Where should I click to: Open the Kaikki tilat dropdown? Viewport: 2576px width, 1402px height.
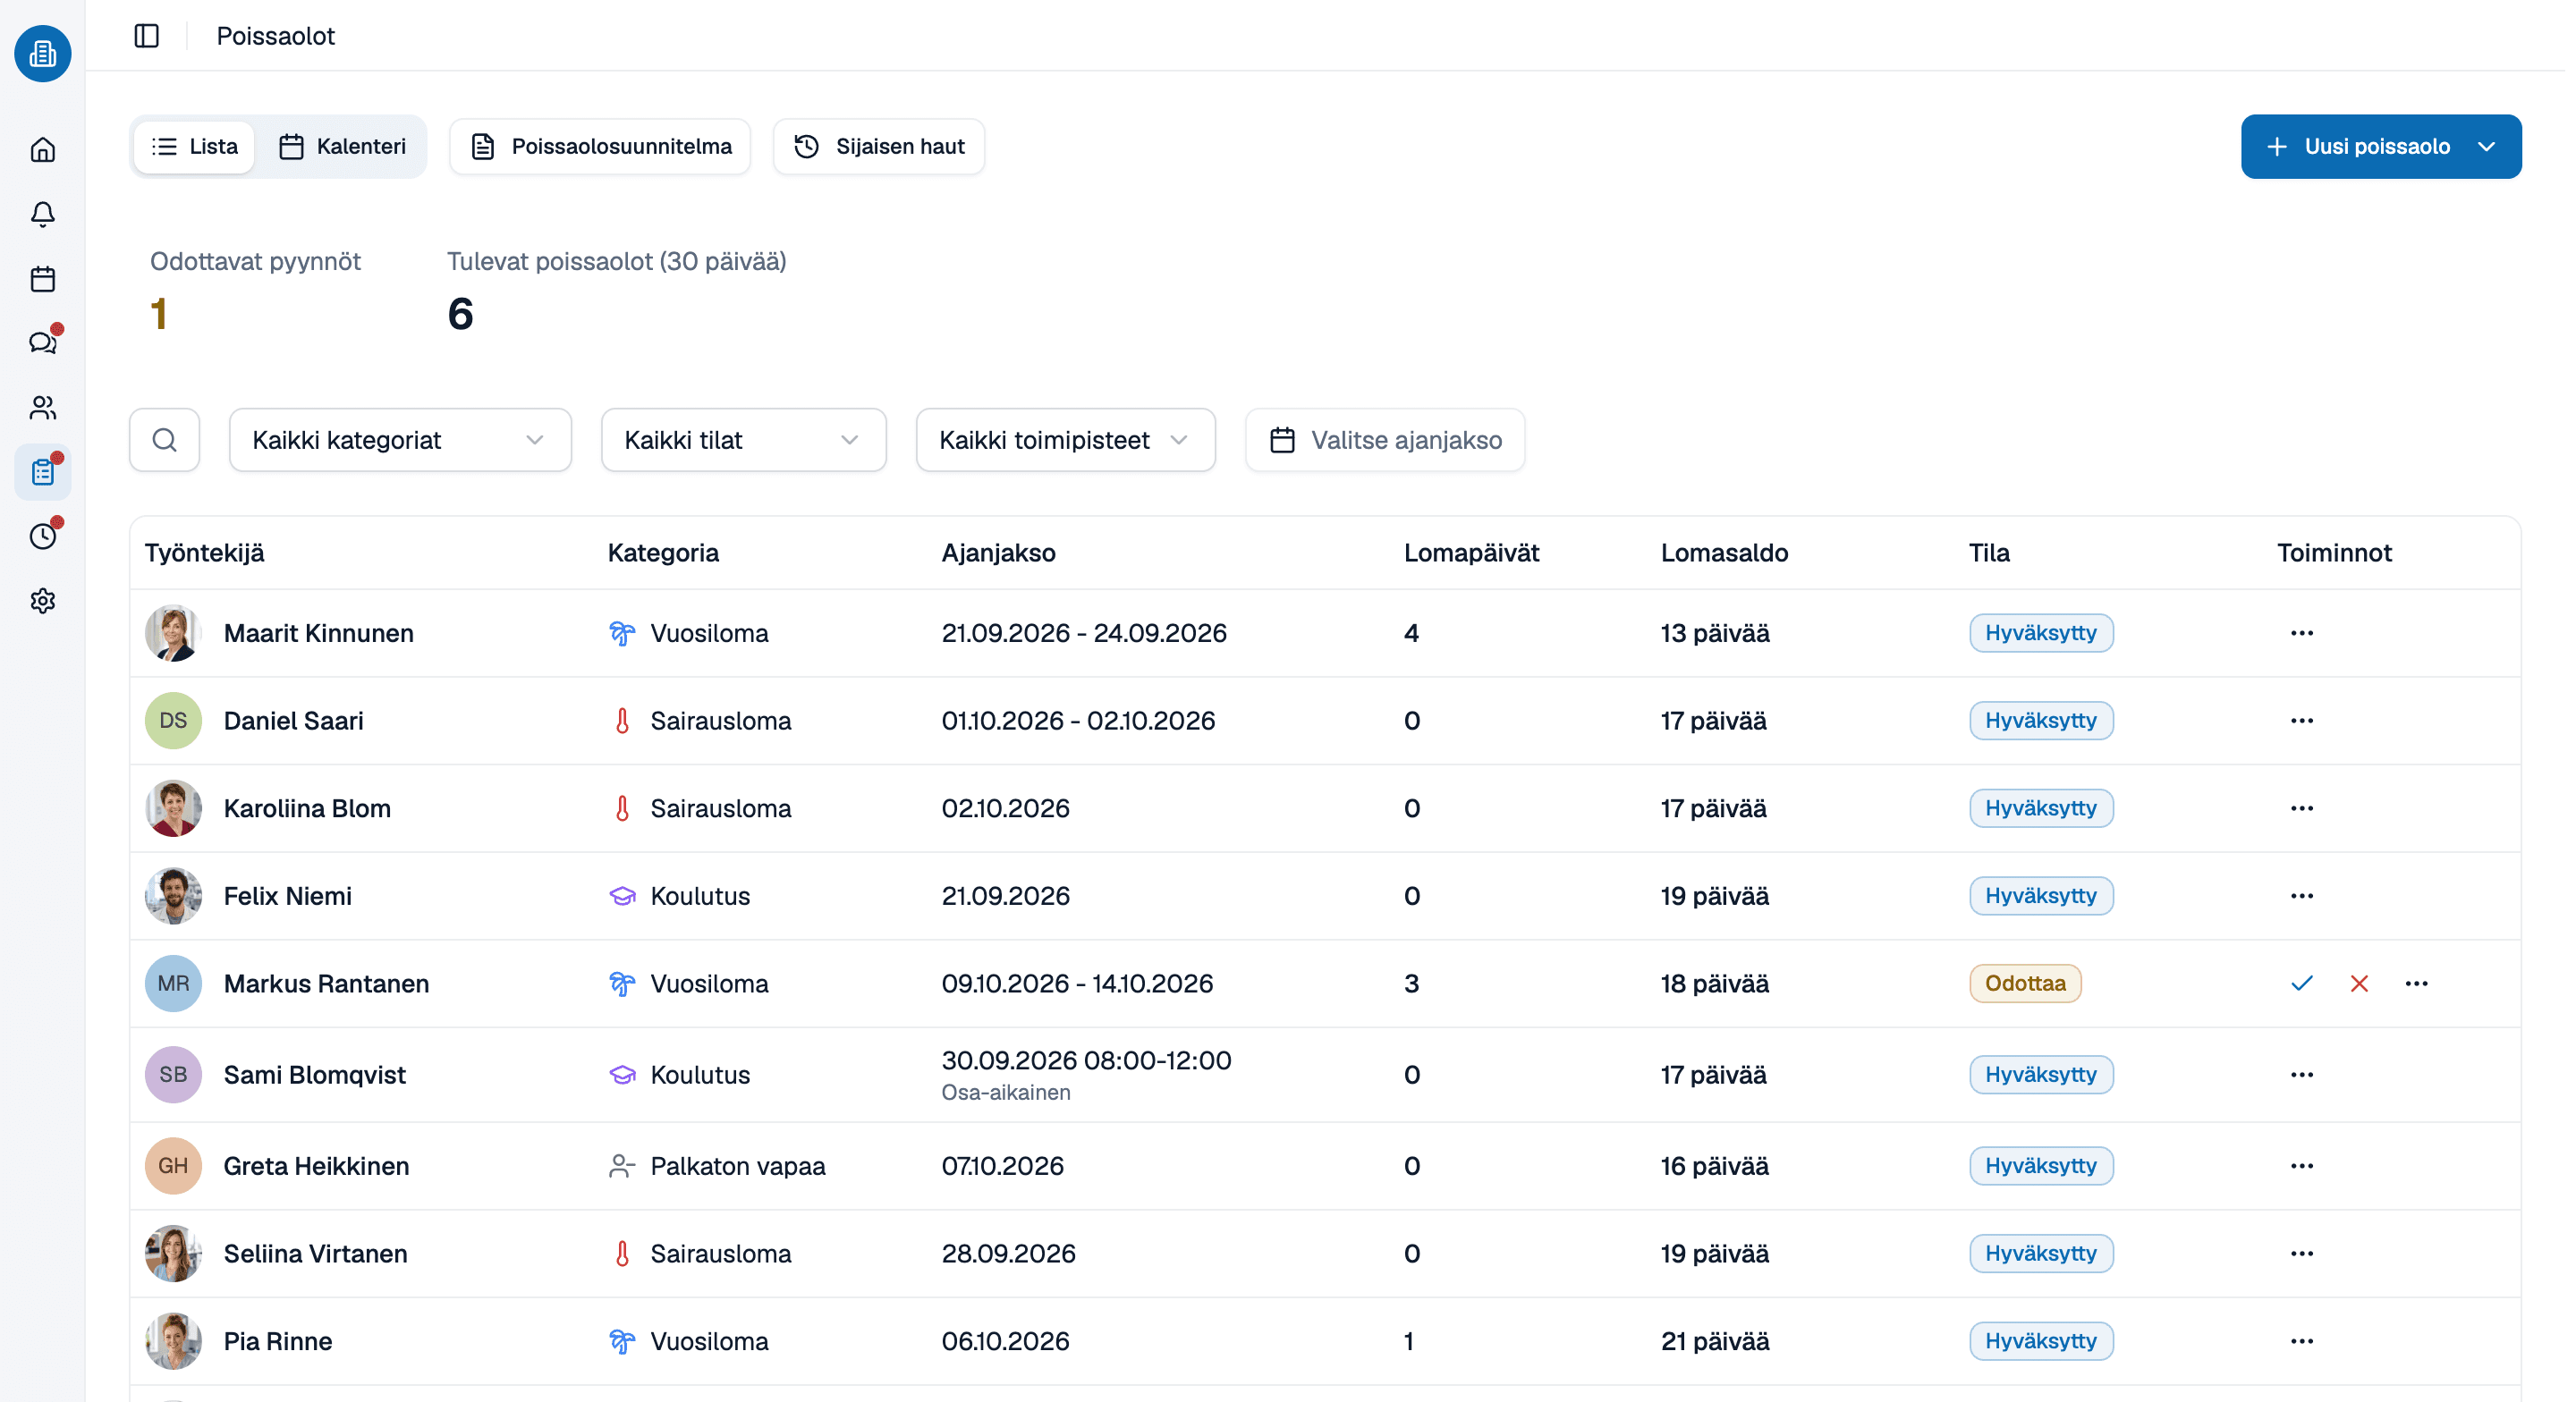[743, 440]
